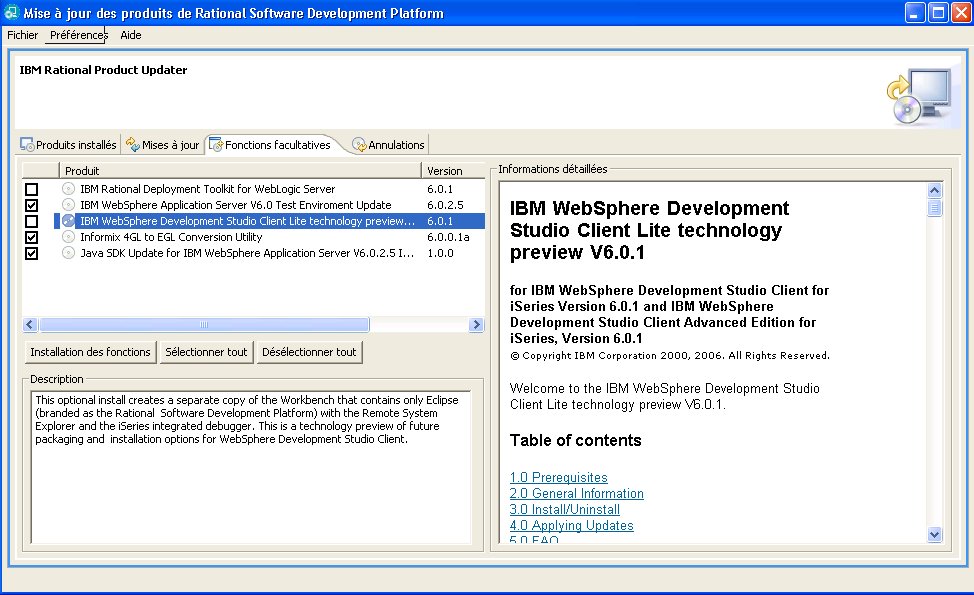The height and width of the screenshot is (595, 974).
Task: Sort by the Produit column header
Action: 240,171
